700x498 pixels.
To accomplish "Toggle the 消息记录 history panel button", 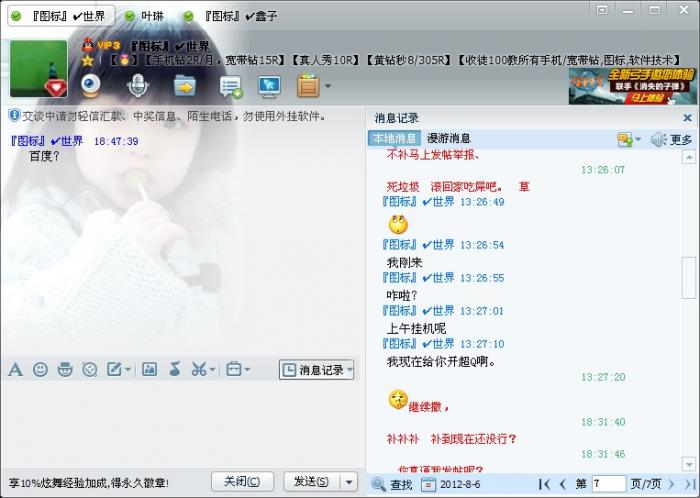I will 313,370.
